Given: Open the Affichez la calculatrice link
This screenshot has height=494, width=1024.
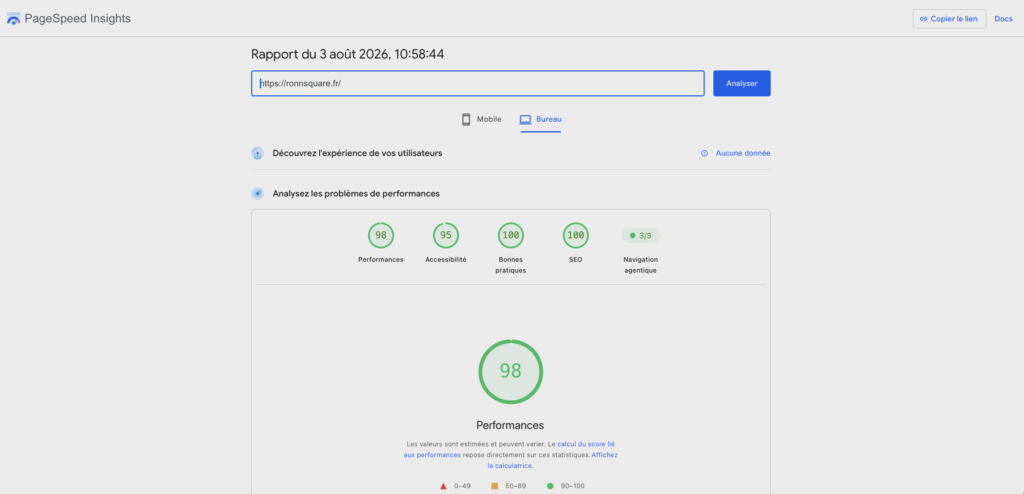Looking at the screenshot, I should point(552,460).
